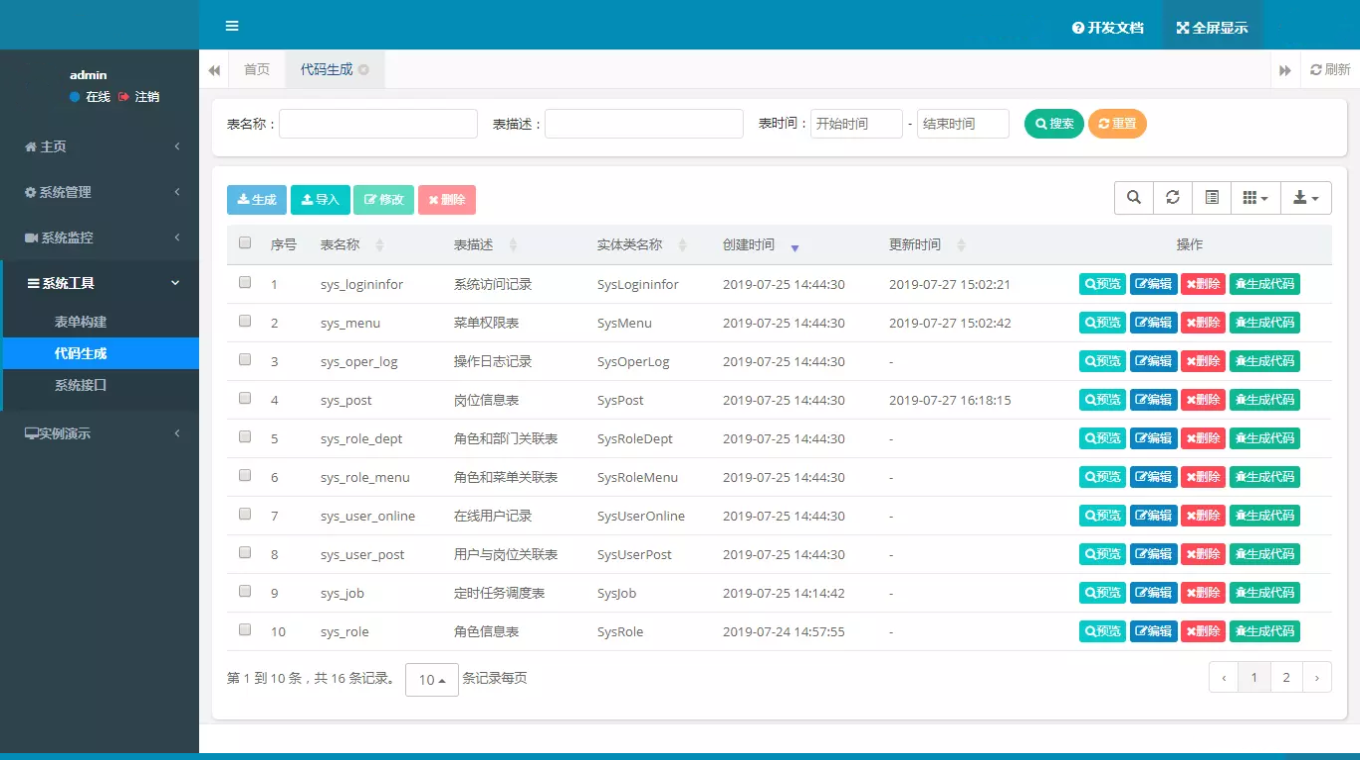
Task: Open the columns grid dropdown
Action: pyautogui.click(x=1255, y=198)
